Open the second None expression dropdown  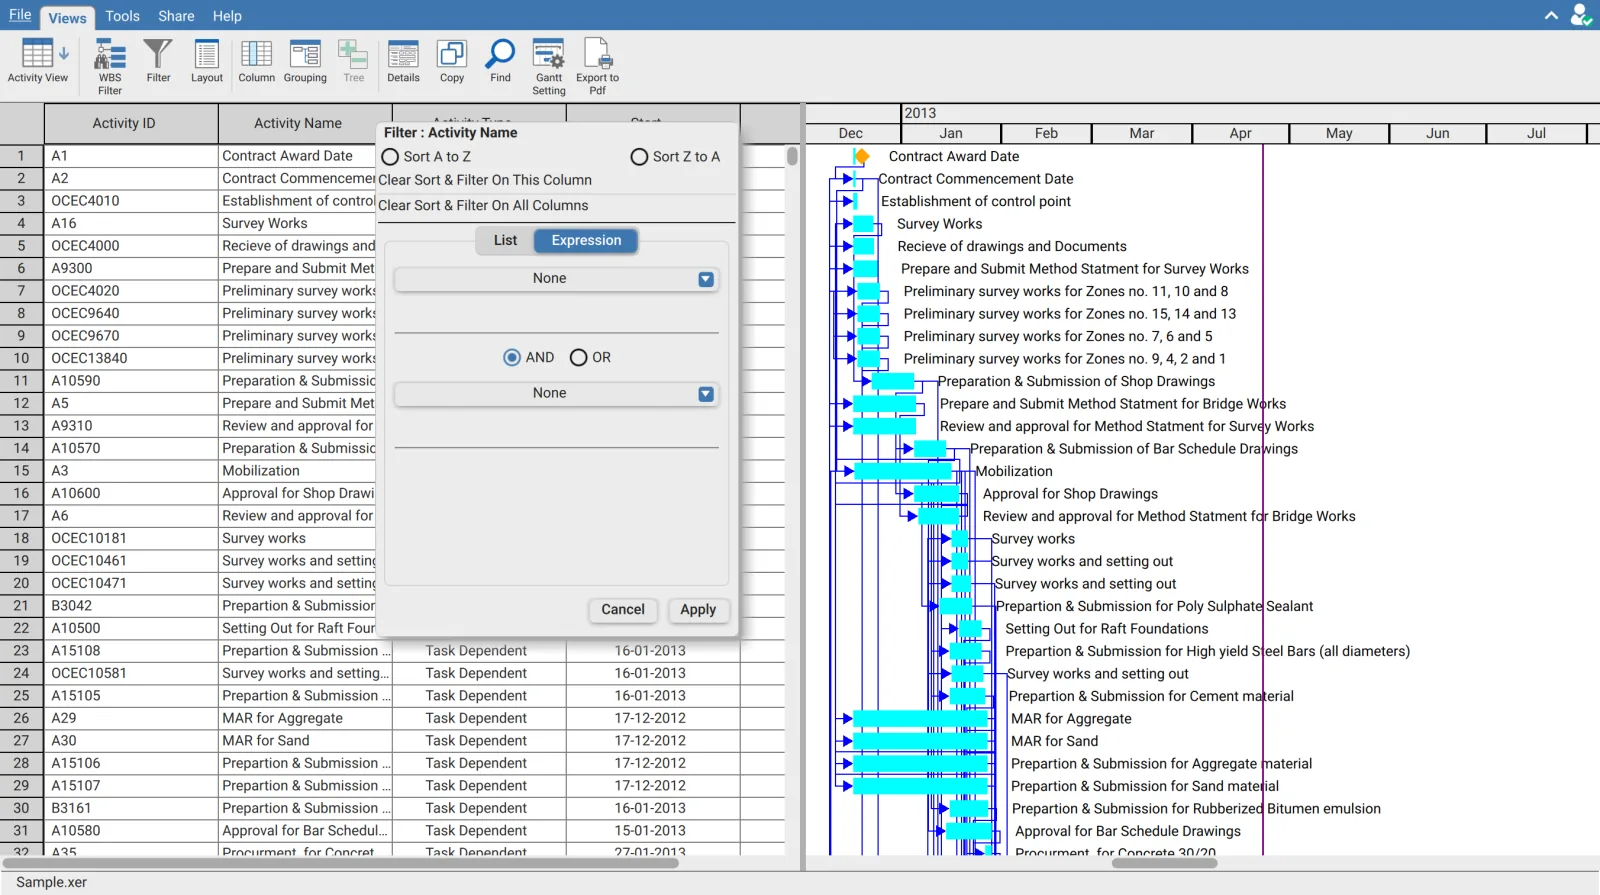[556, 394]
